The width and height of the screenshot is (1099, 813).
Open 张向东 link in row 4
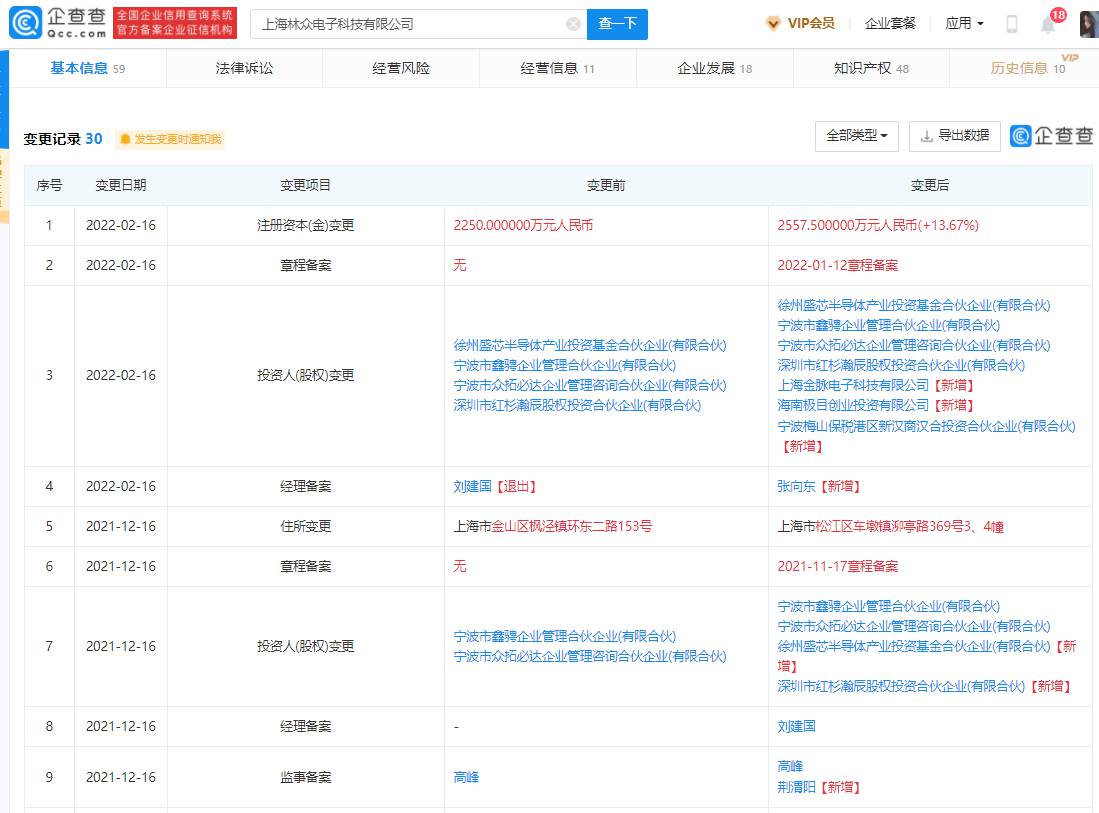click(x=796, y=486)
